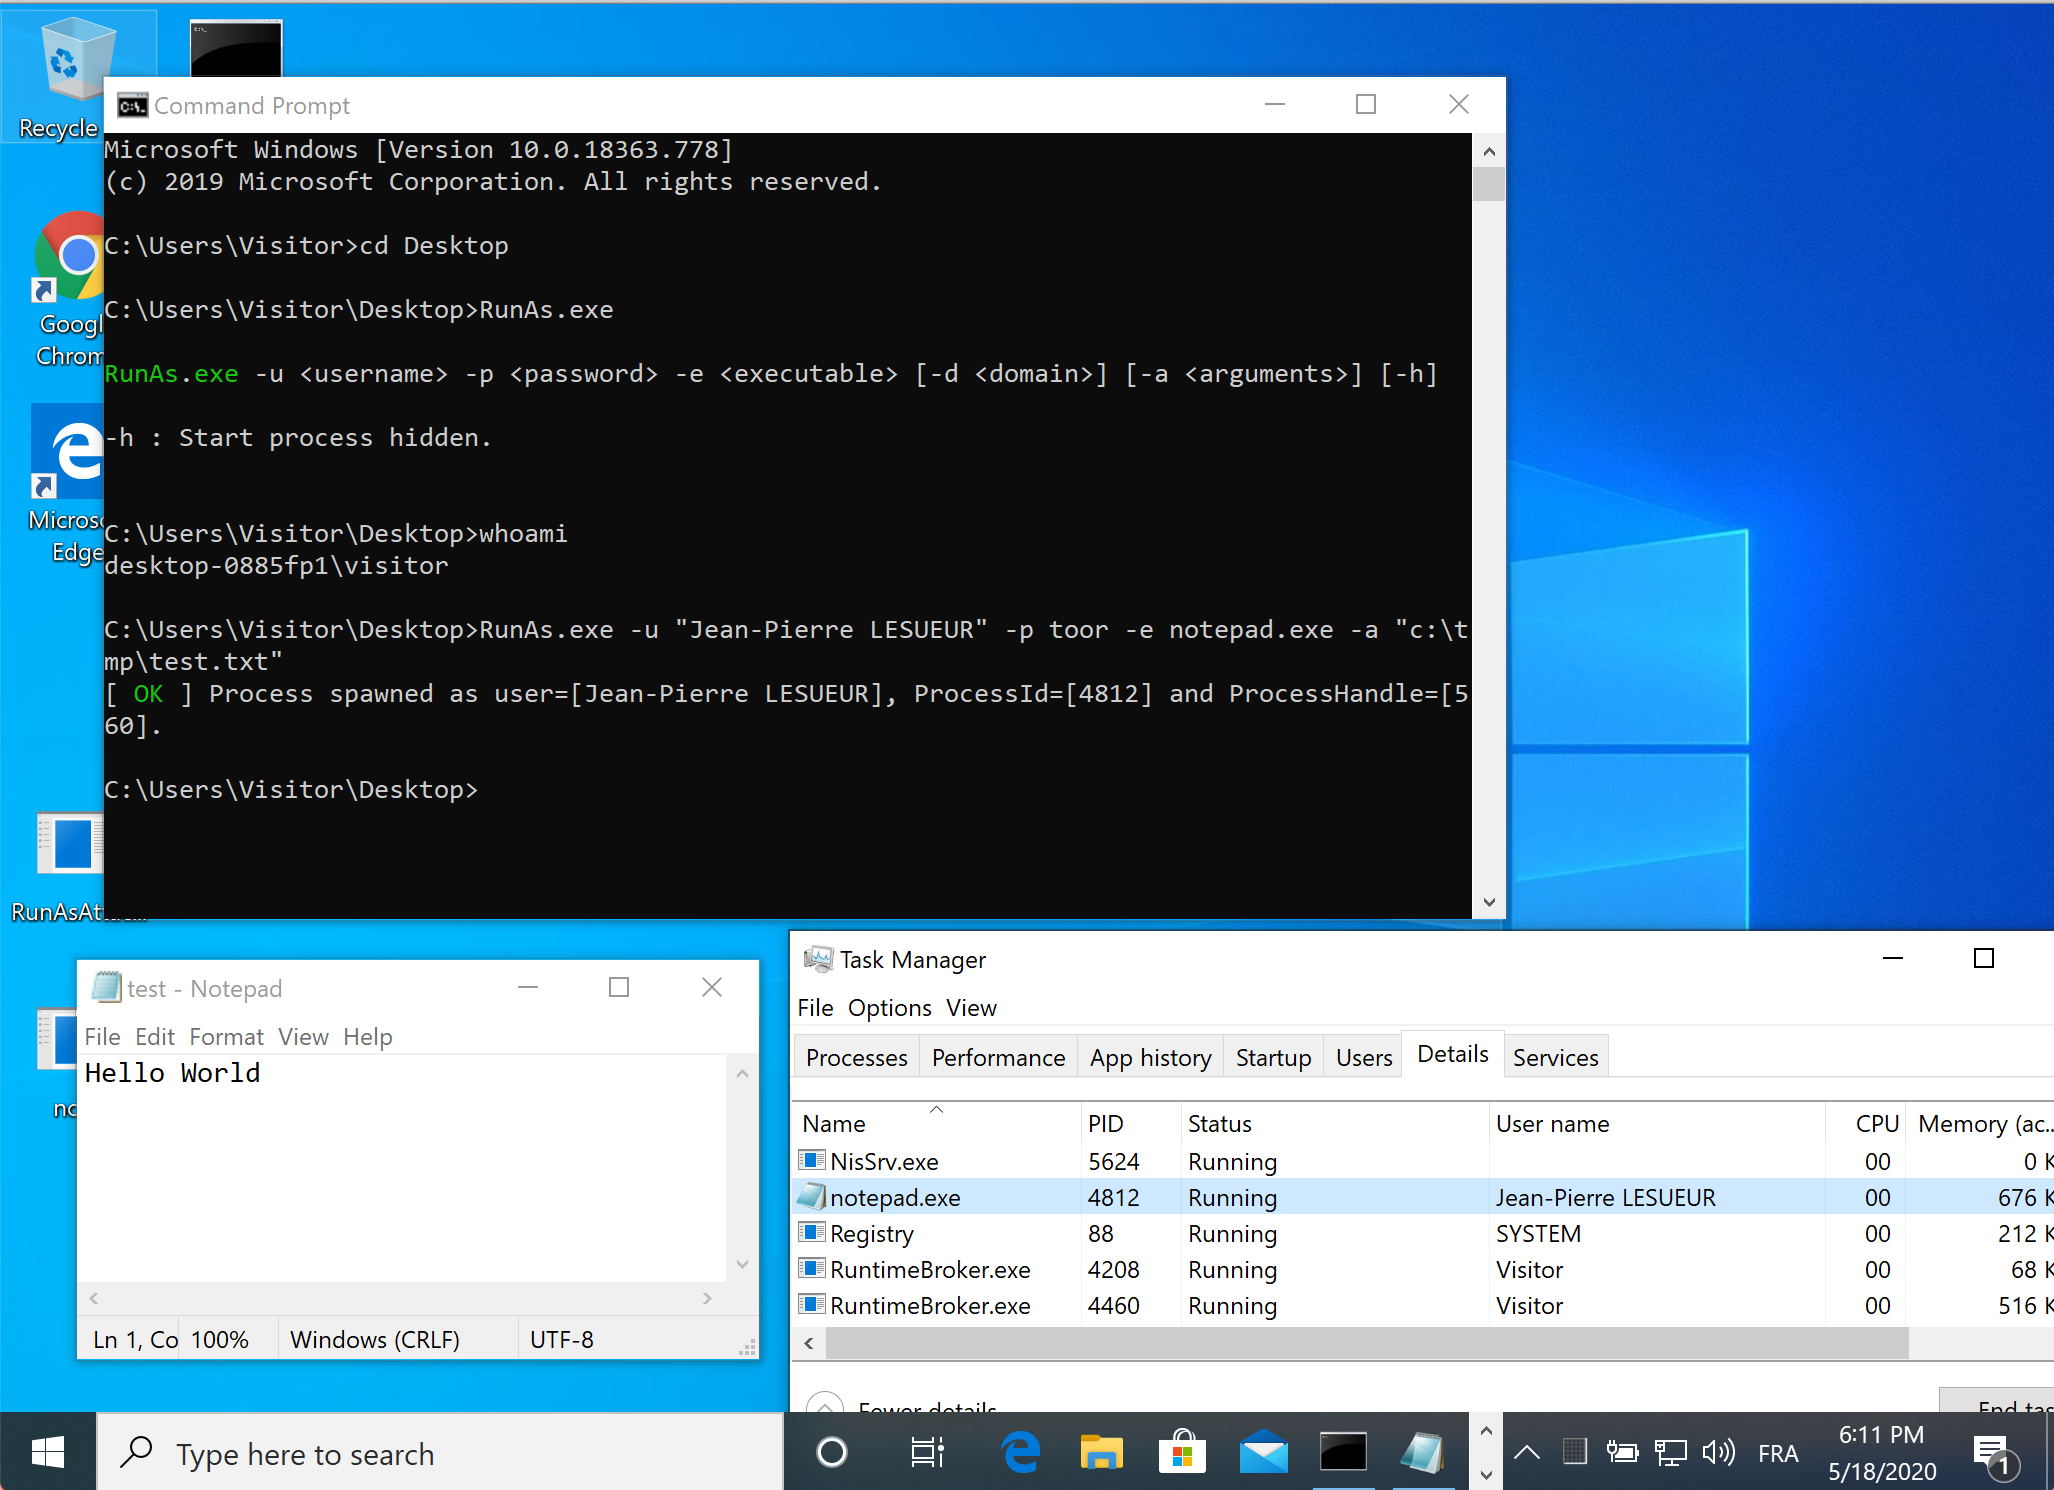Select the RunAsAttached desktop icon
This screenshot has width=2054, height=1490.
68,866
